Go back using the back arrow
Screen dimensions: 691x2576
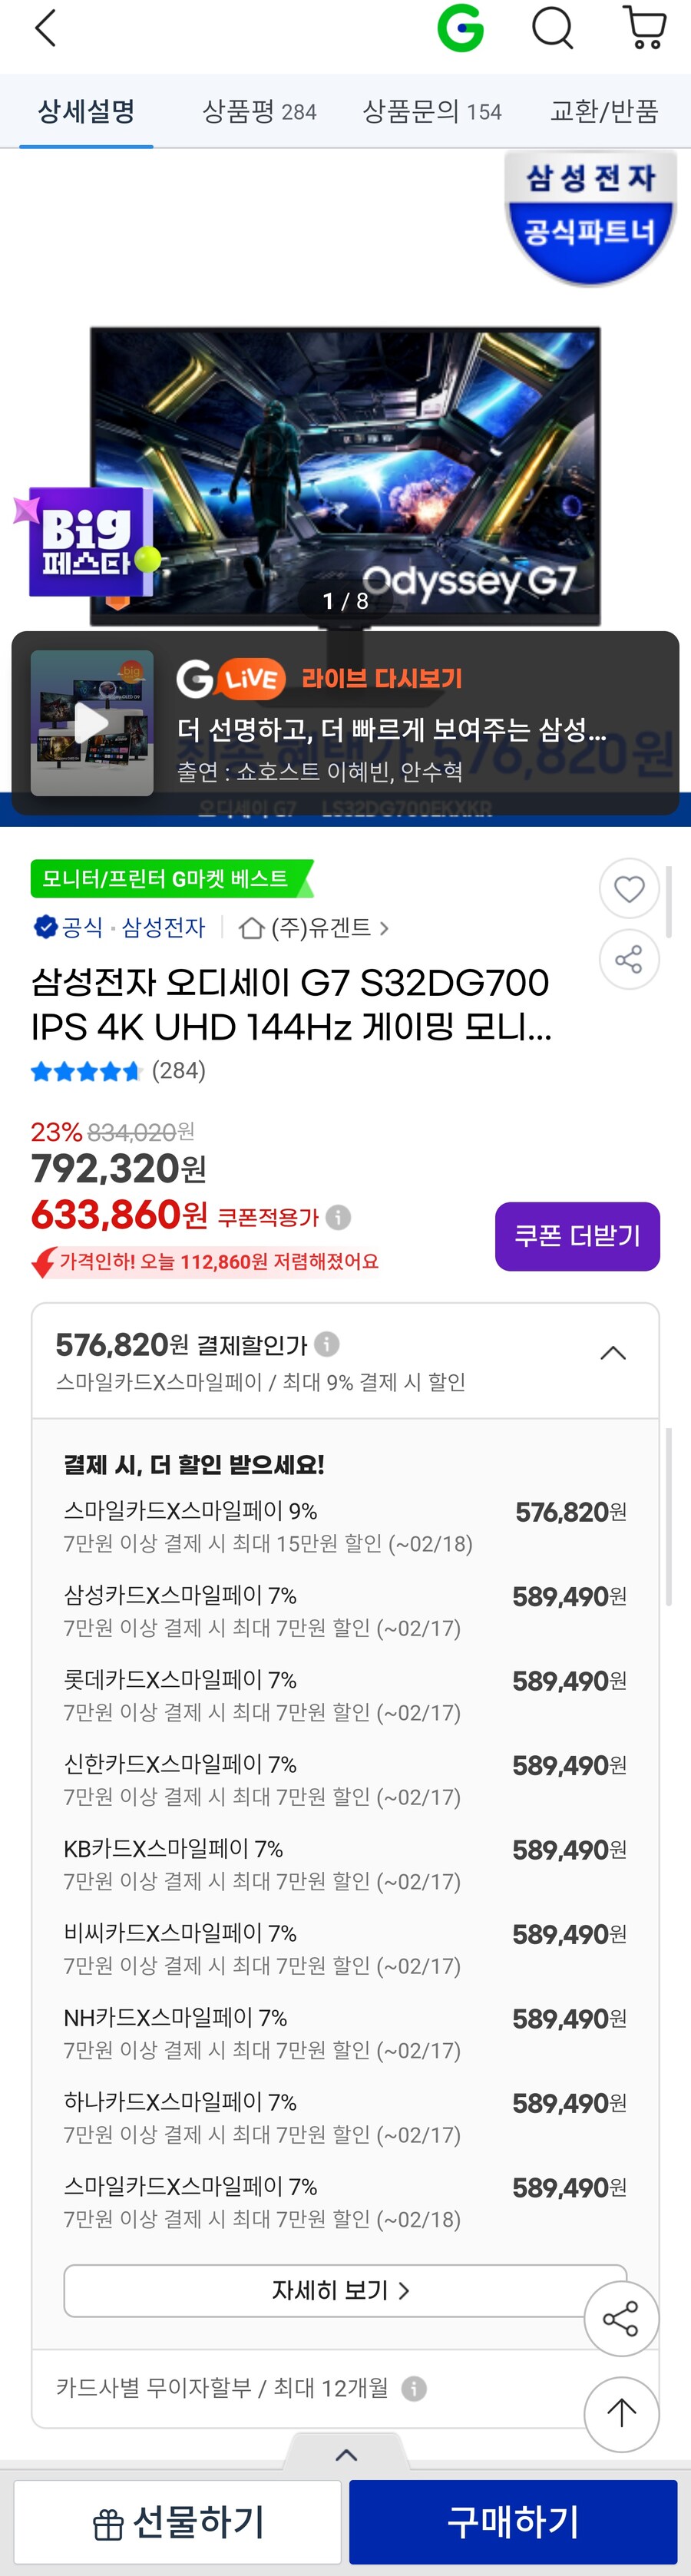pyautogui.click(x=42, y=28)
